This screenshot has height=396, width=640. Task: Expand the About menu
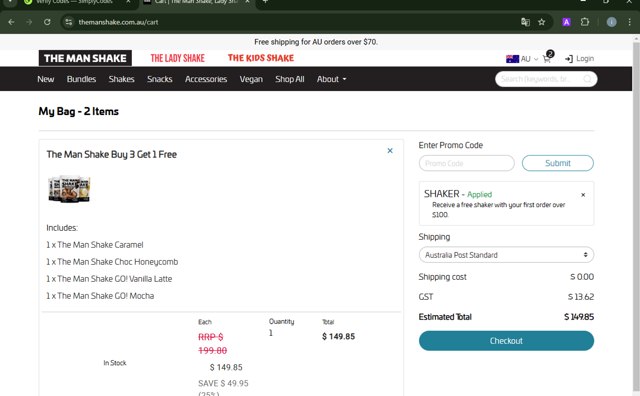[x=331, y=79]
